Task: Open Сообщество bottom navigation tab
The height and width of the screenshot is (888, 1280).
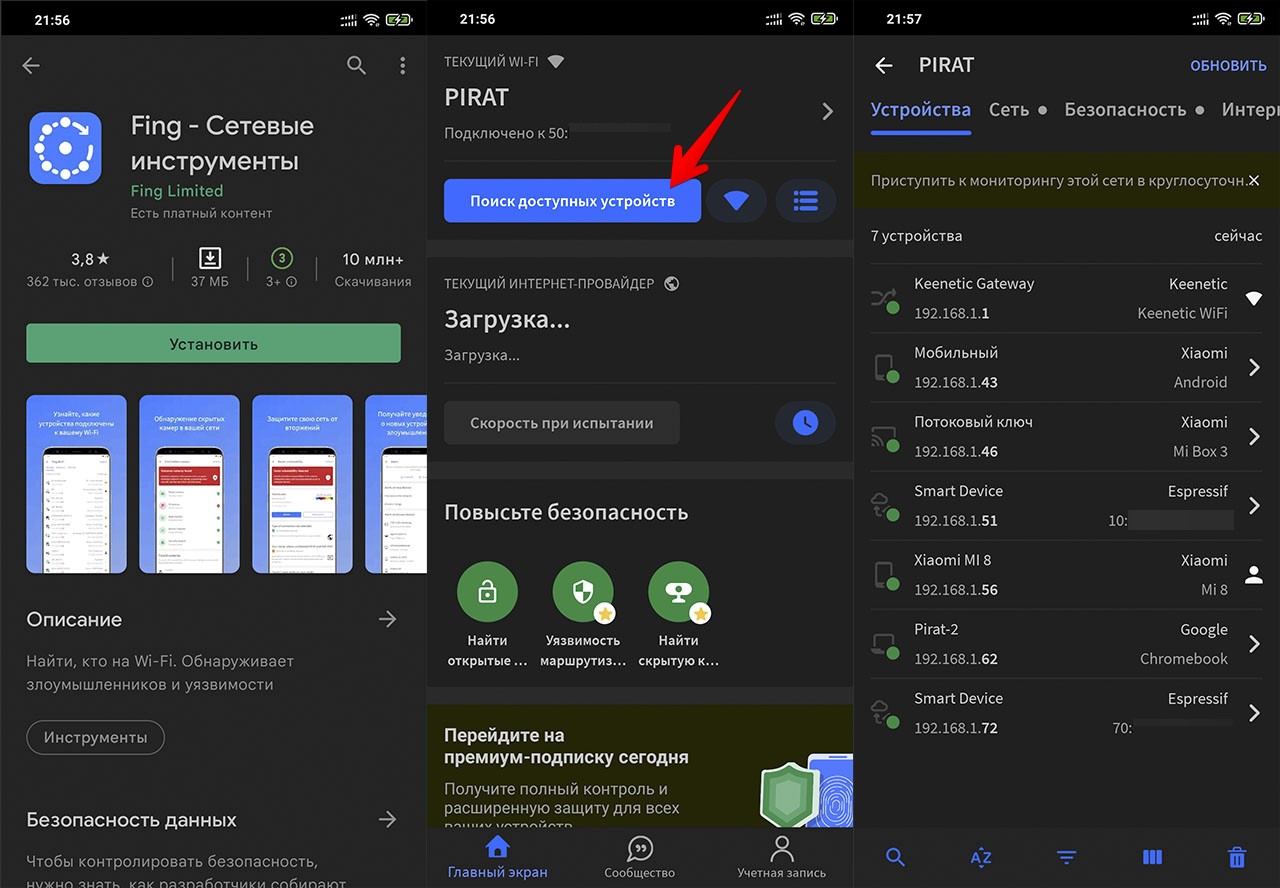Action: click(x=640, y=858)
